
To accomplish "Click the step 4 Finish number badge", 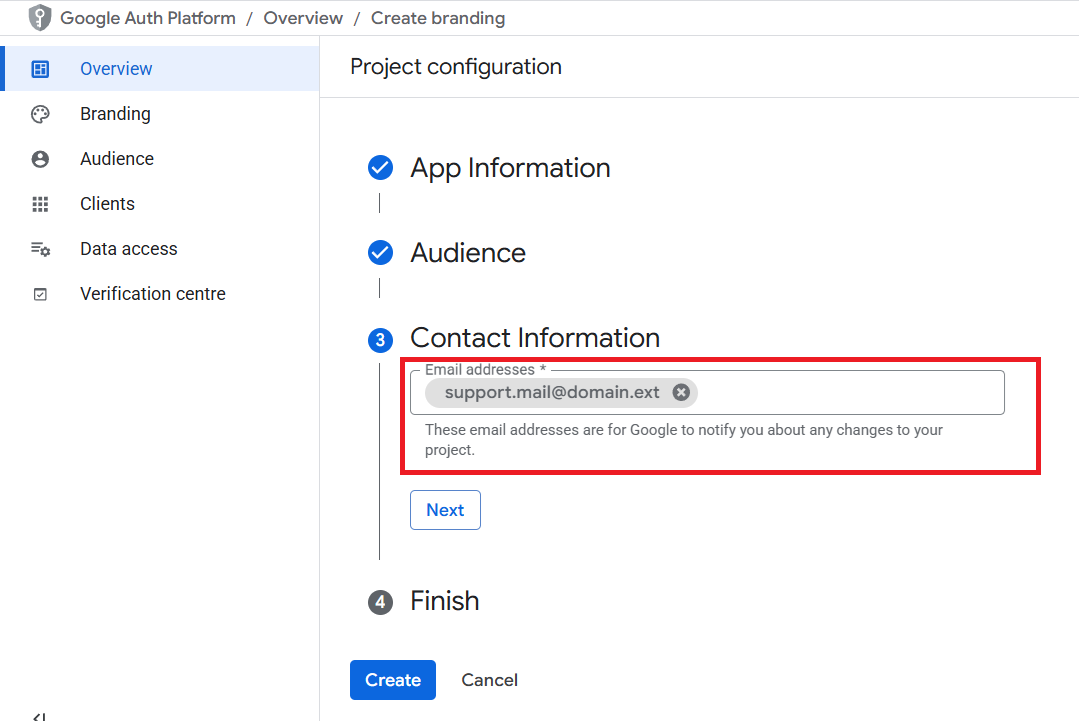I will point(380,602).
